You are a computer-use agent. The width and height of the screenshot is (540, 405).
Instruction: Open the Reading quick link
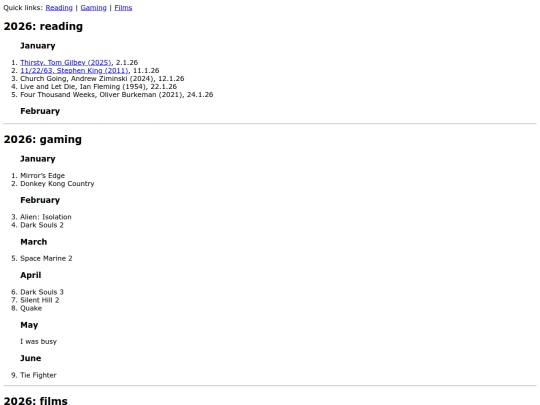click(x=59, y=8)
